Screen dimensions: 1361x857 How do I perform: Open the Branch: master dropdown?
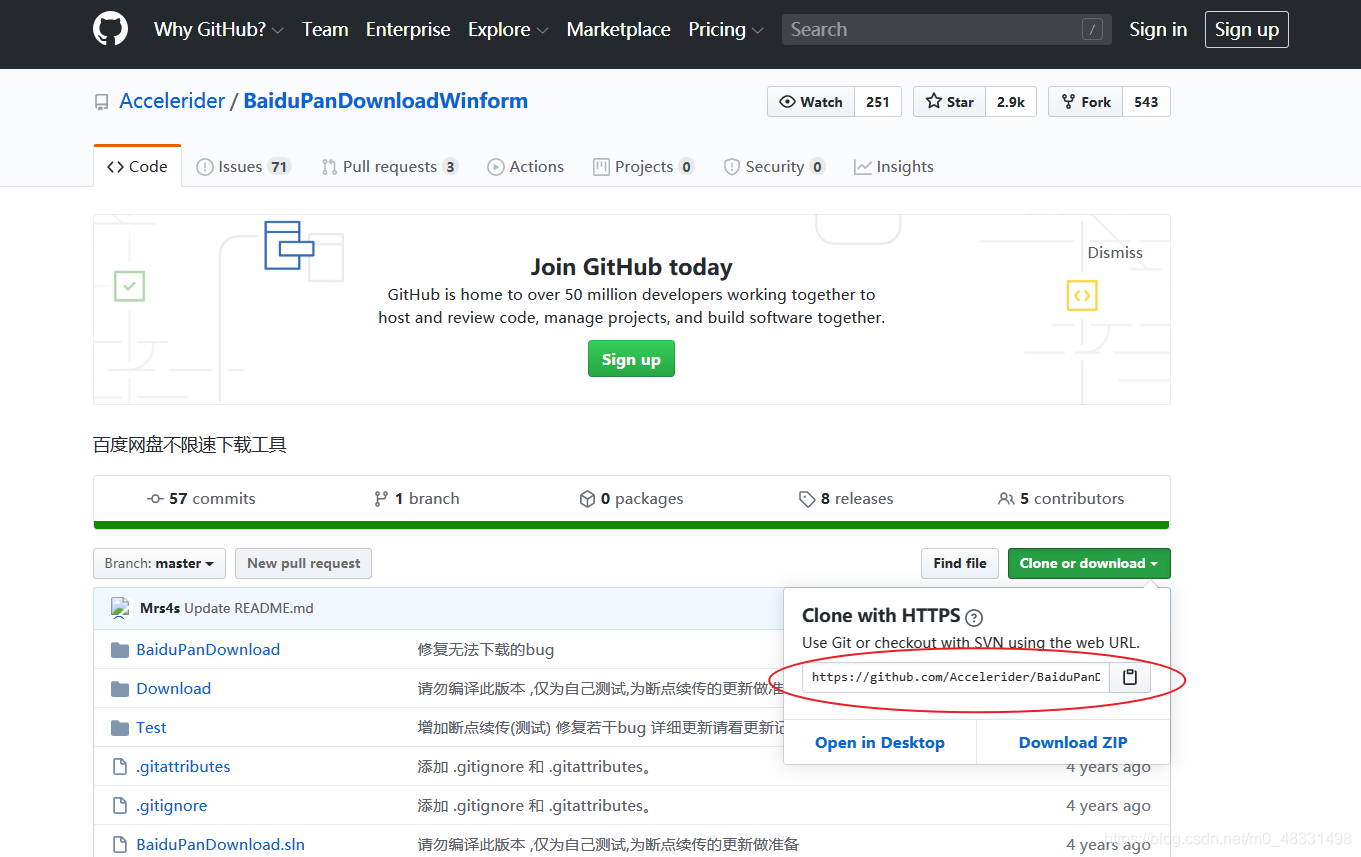159,564
